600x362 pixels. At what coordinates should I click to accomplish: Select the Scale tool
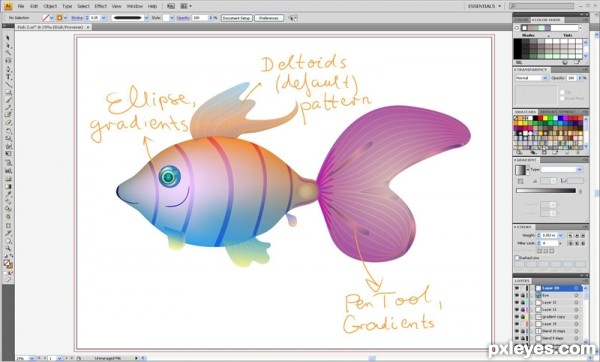[x=8, y=139]
